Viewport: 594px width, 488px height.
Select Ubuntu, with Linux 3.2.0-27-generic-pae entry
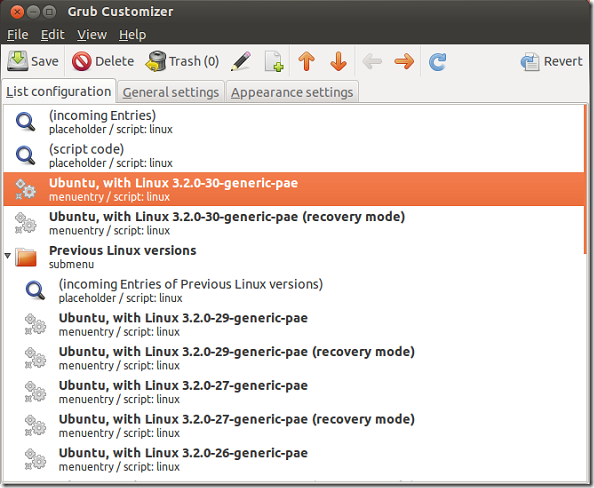pos(294,391)
